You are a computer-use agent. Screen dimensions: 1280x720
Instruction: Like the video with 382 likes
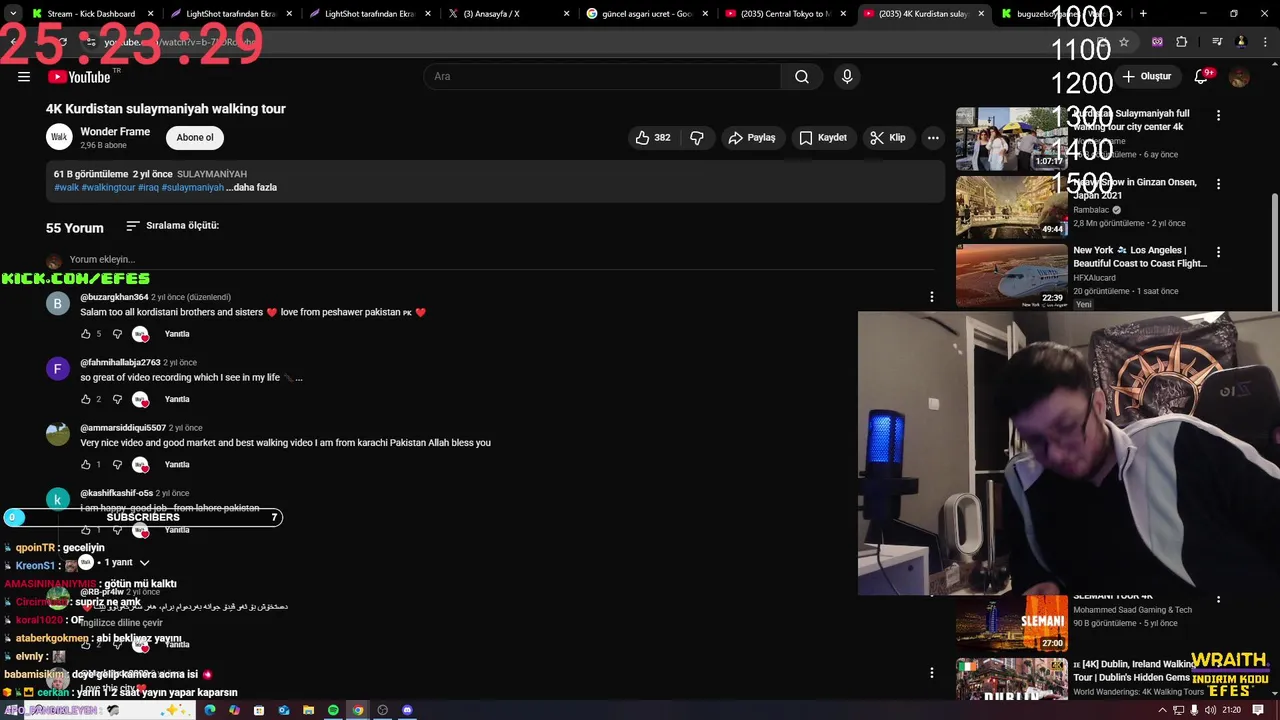point(652,138)
